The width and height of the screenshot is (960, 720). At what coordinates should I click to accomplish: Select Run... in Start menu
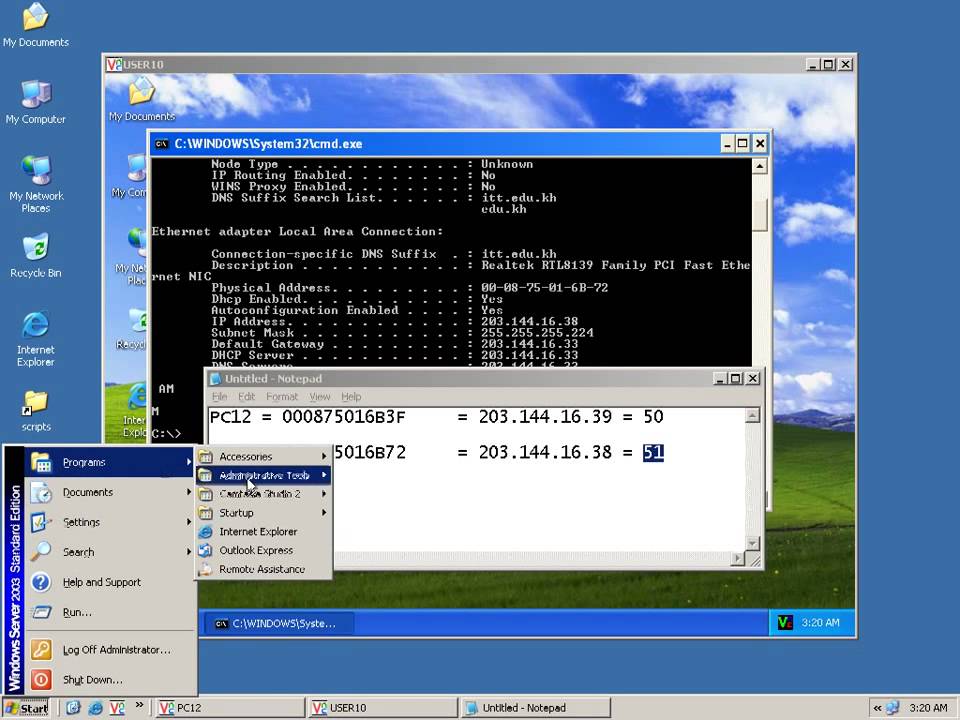point(110,612)
